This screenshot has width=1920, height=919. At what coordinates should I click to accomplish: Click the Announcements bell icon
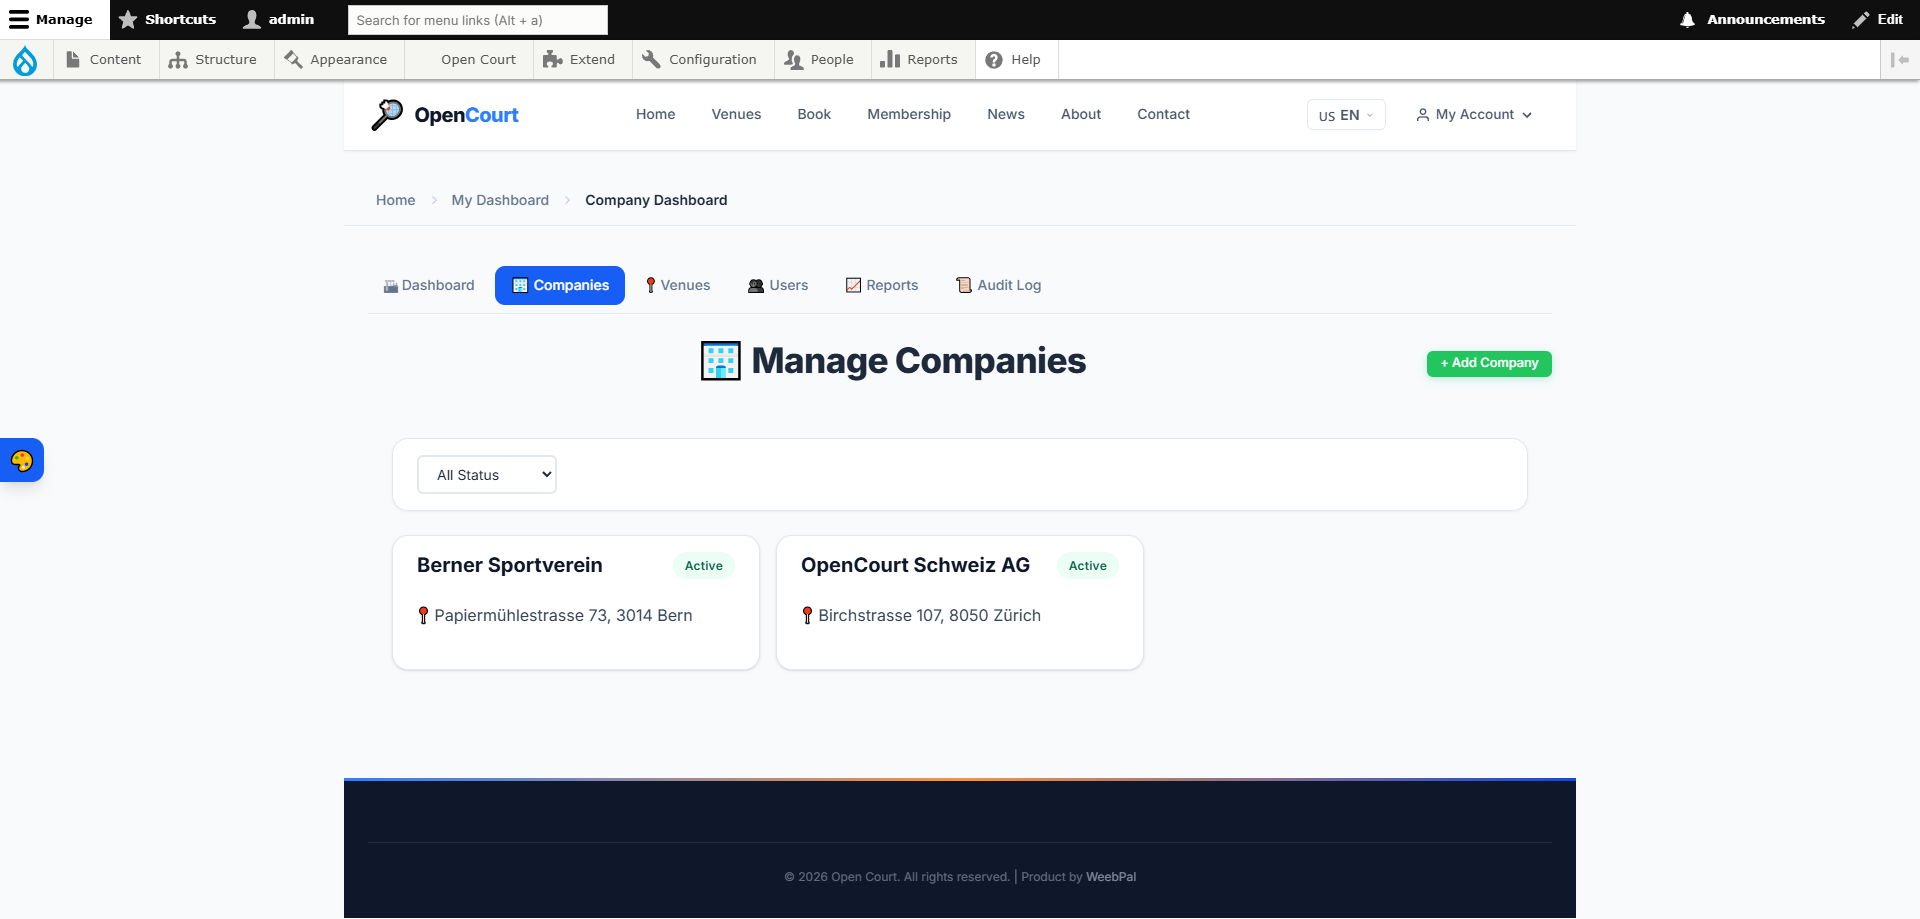(x=1687, y=20)
